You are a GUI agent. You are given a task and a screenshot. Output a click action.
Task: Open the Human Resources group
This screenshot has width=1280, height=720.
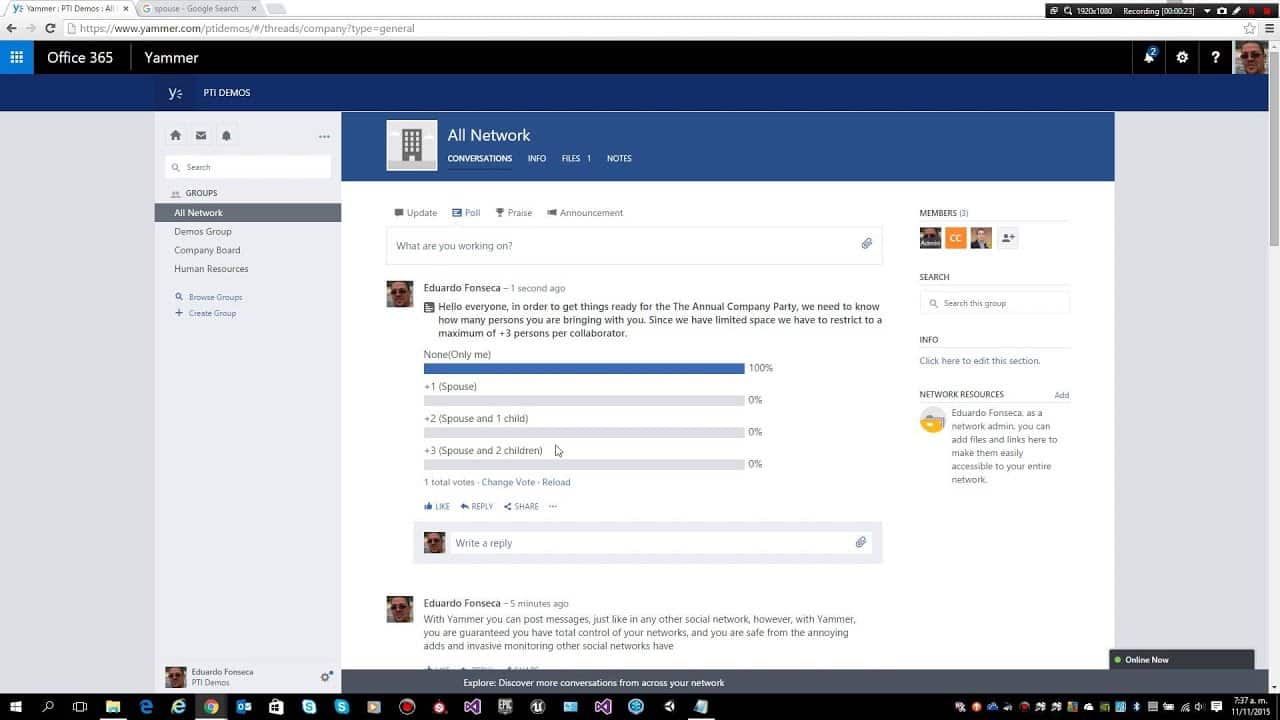click(211, 269)
